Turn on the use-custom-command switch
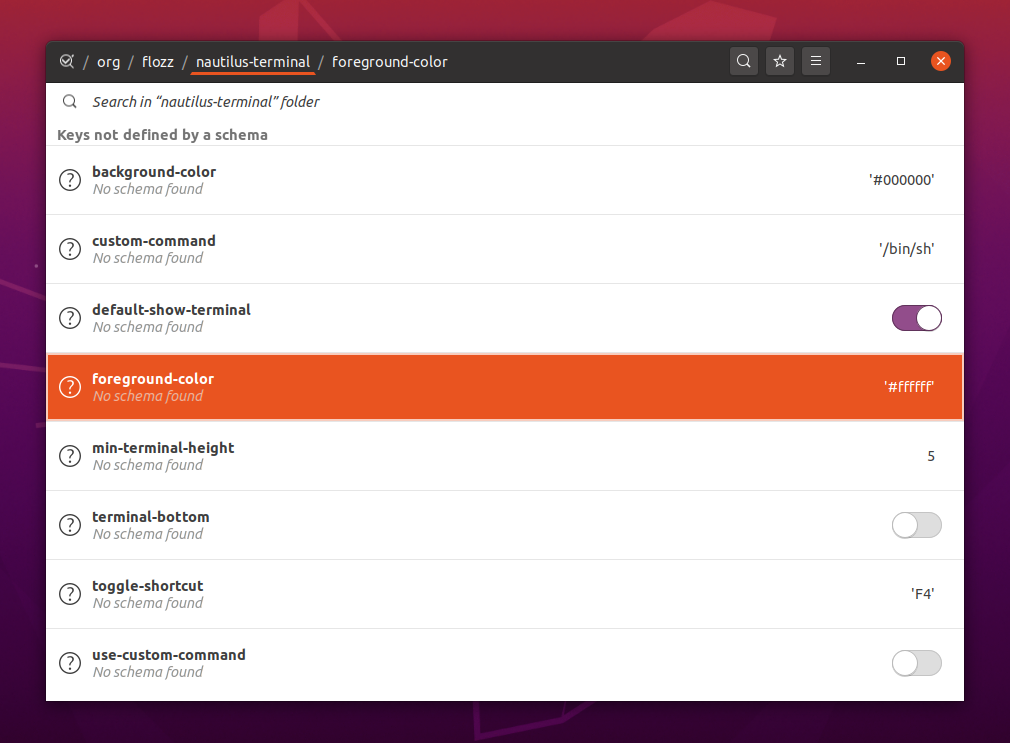 point(916,663)
